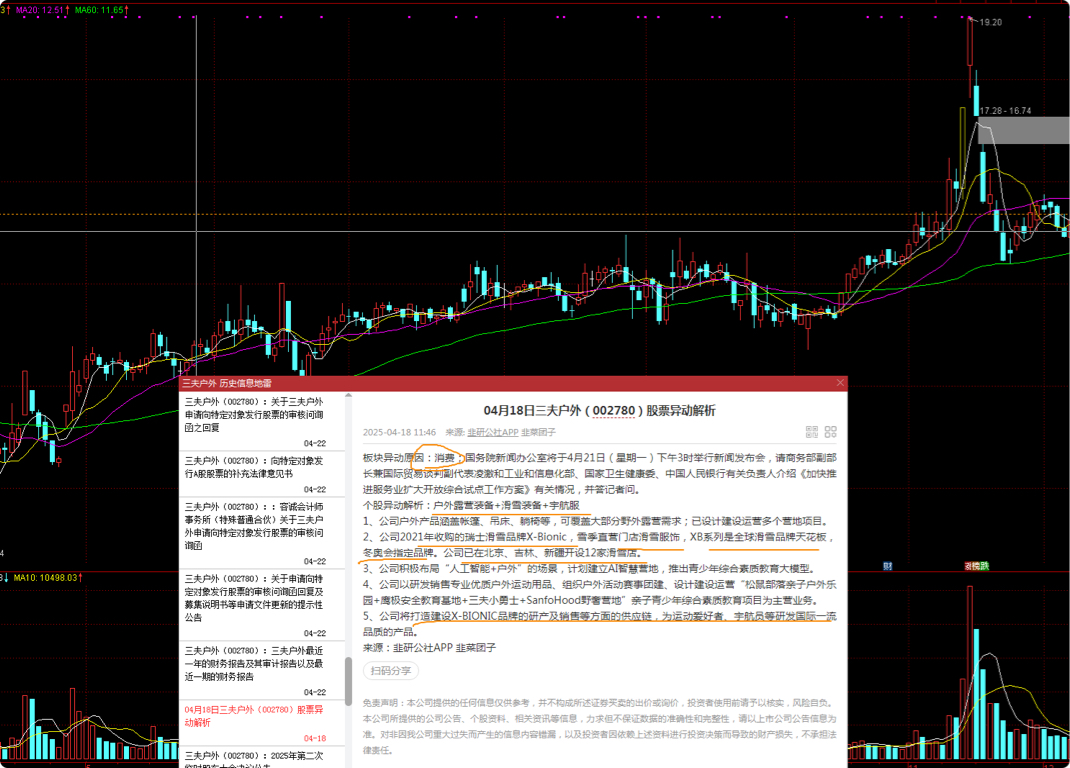Click paragraph 3 about 人工智能+户外 场景

(x=588, y=569)
